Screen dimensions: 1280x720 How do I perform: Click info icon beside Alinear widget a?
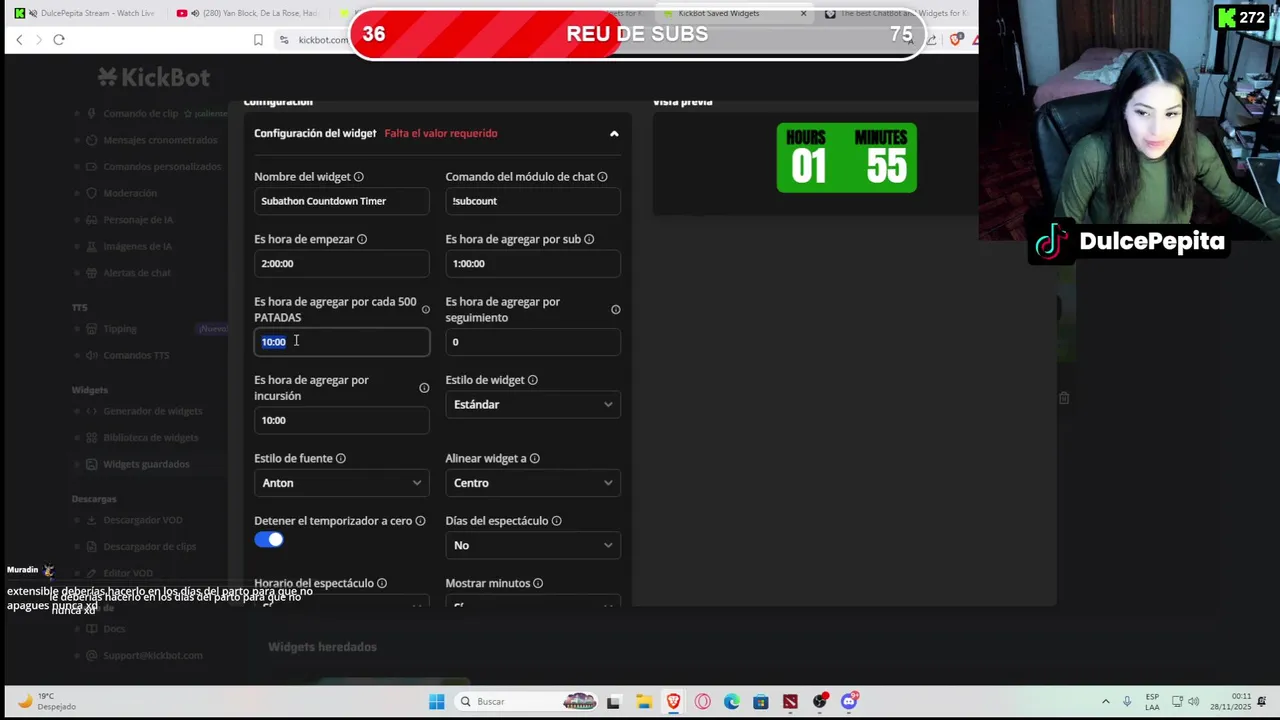(535, 458)
